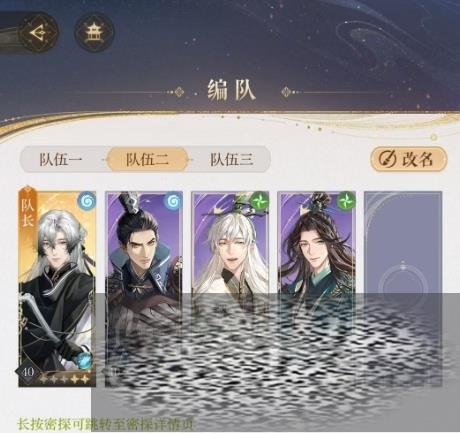Viewport: 460px width, 433px height.
Task: Click the blue swirl icon on the second card
Action: click(x=174, y=201)
